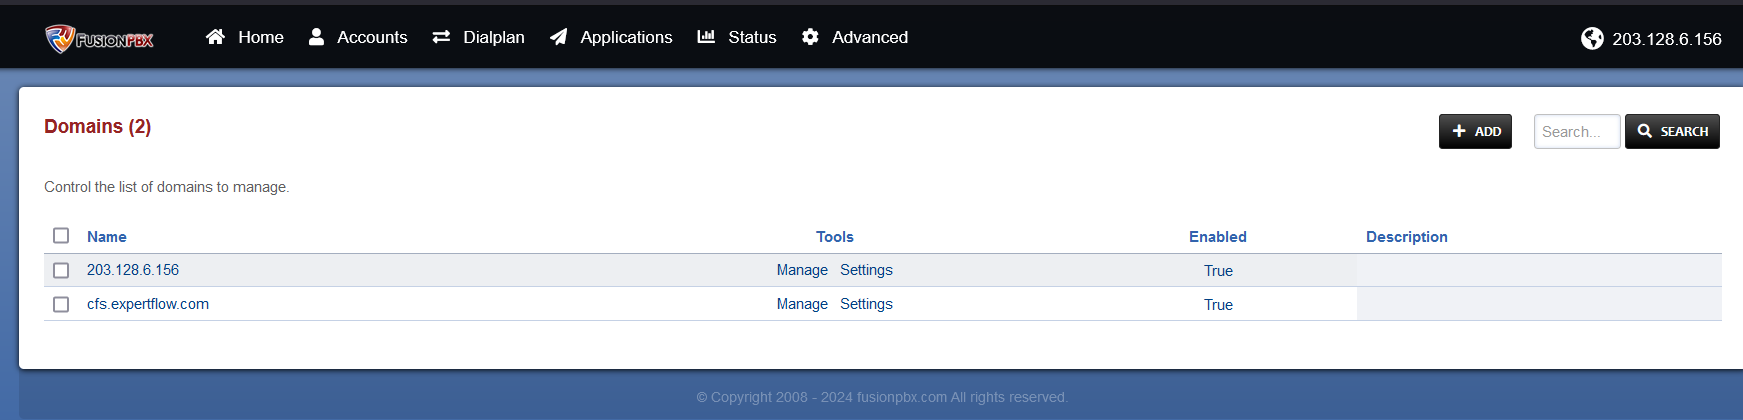Viewport: 1743px width, 420px height.
Task: Click the Home house icon
Action: (215, 37)
